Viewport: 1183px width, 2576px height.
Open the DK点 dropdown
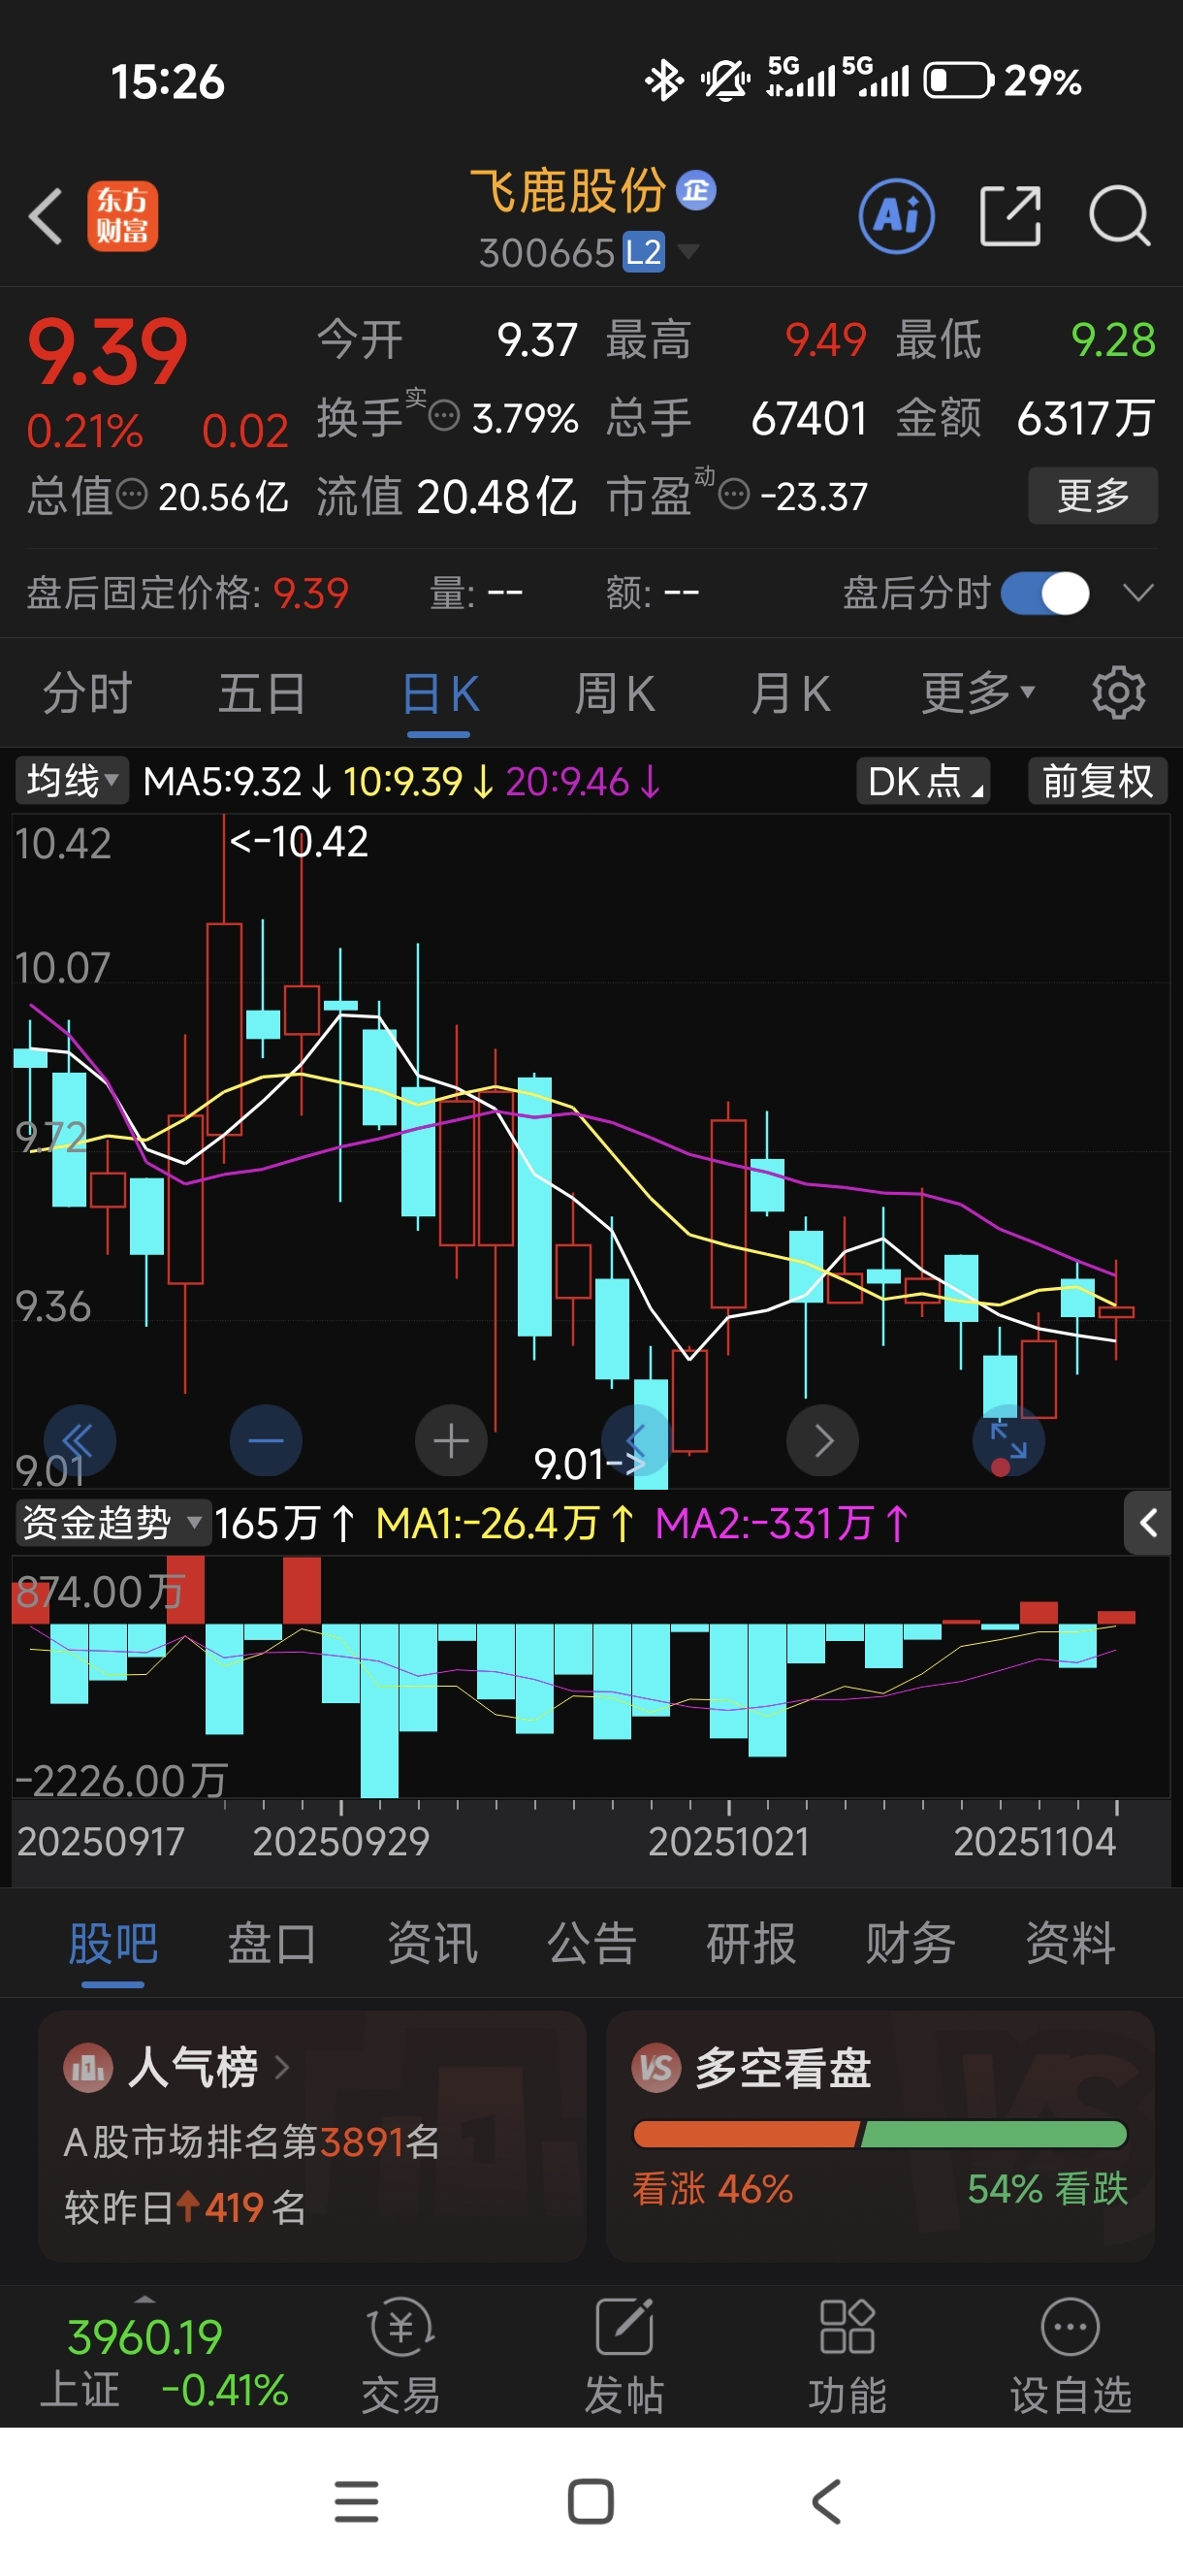click(924, 781)
